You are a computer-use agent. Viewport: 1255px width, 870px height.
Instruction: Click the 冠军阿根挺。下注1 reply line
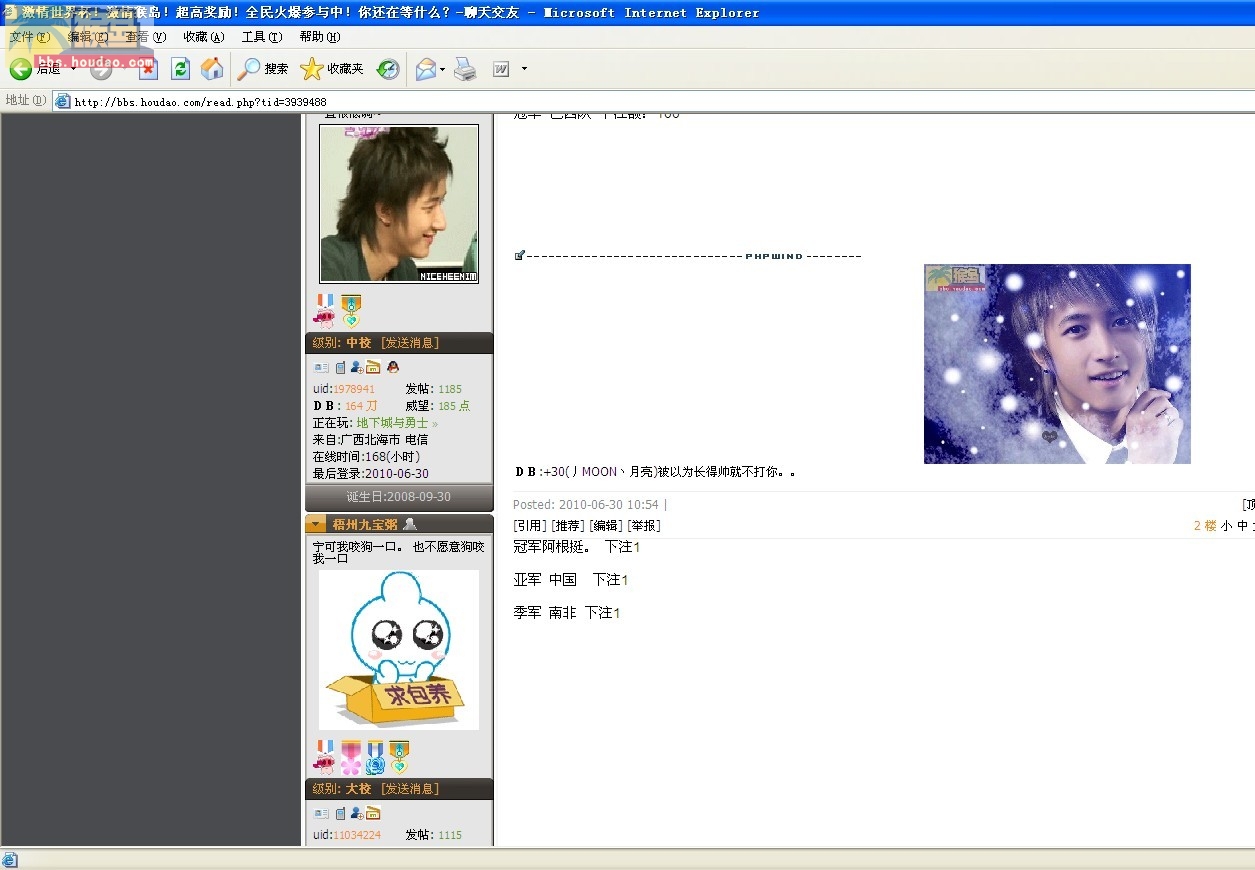577,547
